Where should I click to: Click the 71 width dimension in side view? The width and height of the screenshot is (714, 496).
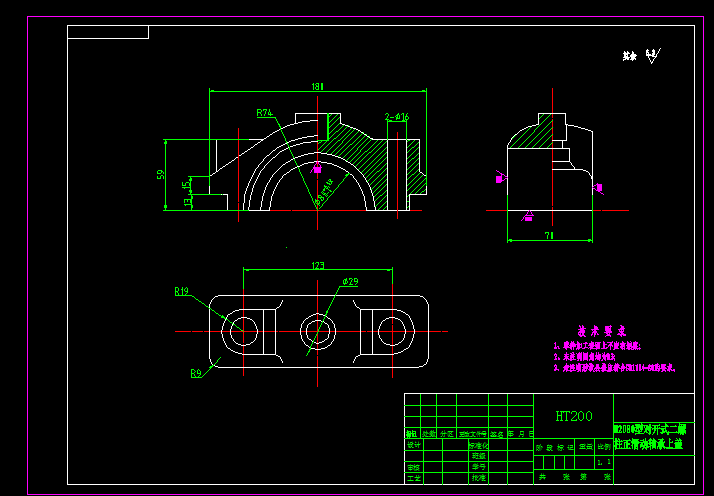click(550, 235)
